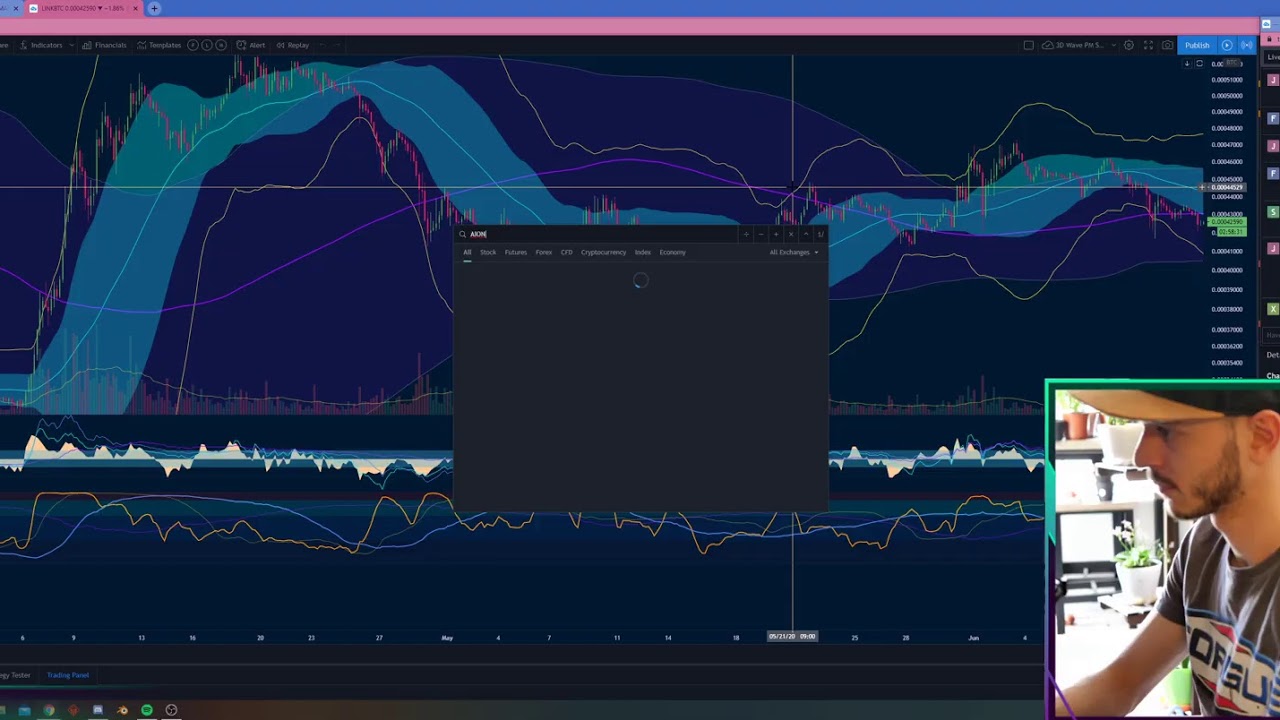Image resolution: width=1280 pixels, height=720 pixels.
Task: Open the Financials panel
Action: (104, 45)
